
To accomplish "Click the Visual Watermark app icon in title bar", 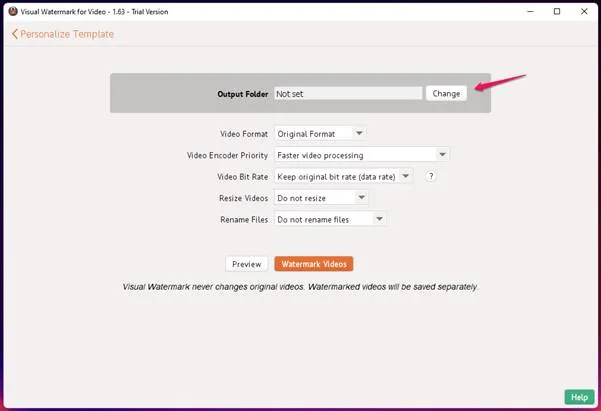I will [x=13, y=12].
